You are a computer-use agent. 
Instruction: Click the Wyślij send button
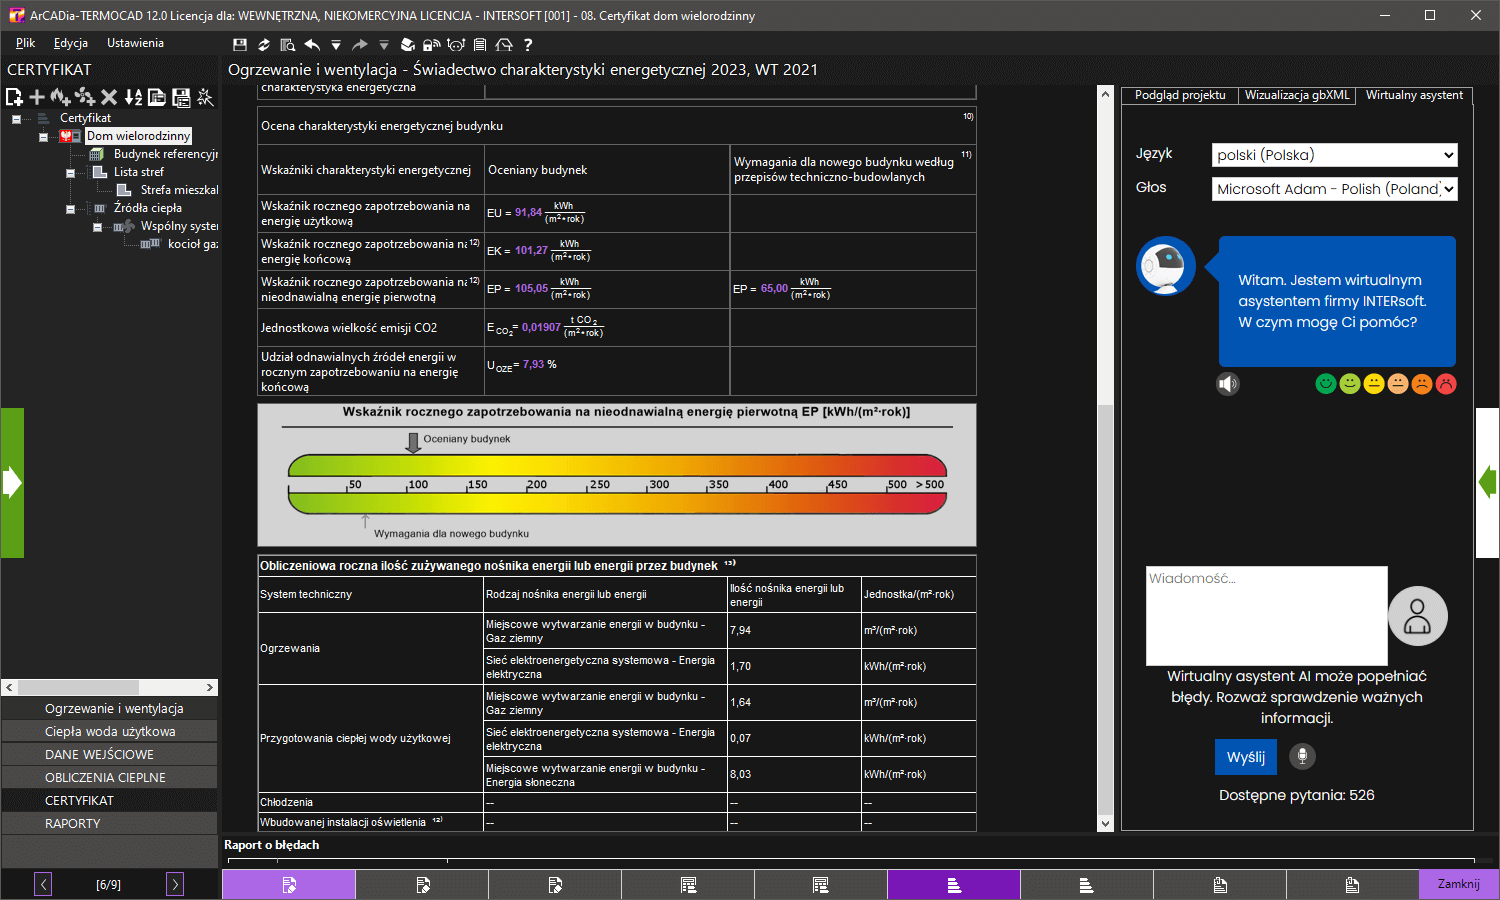[x=1246, y=757]
